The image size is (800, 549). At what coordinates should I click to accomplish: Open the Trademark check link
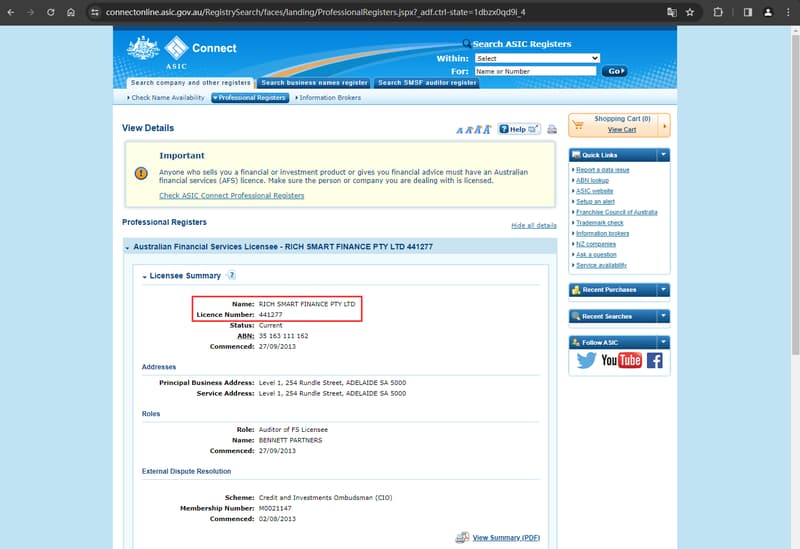[x=599, y=223]
